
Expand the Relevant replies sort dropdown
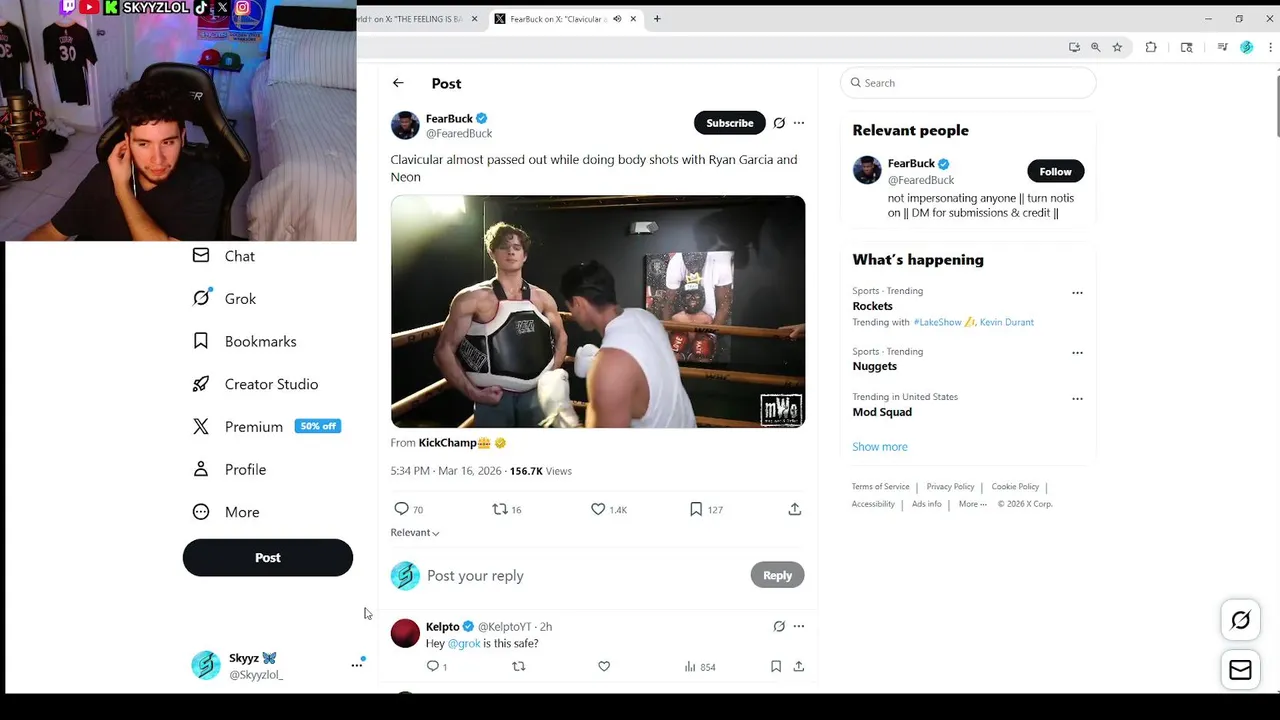[415, 532]
